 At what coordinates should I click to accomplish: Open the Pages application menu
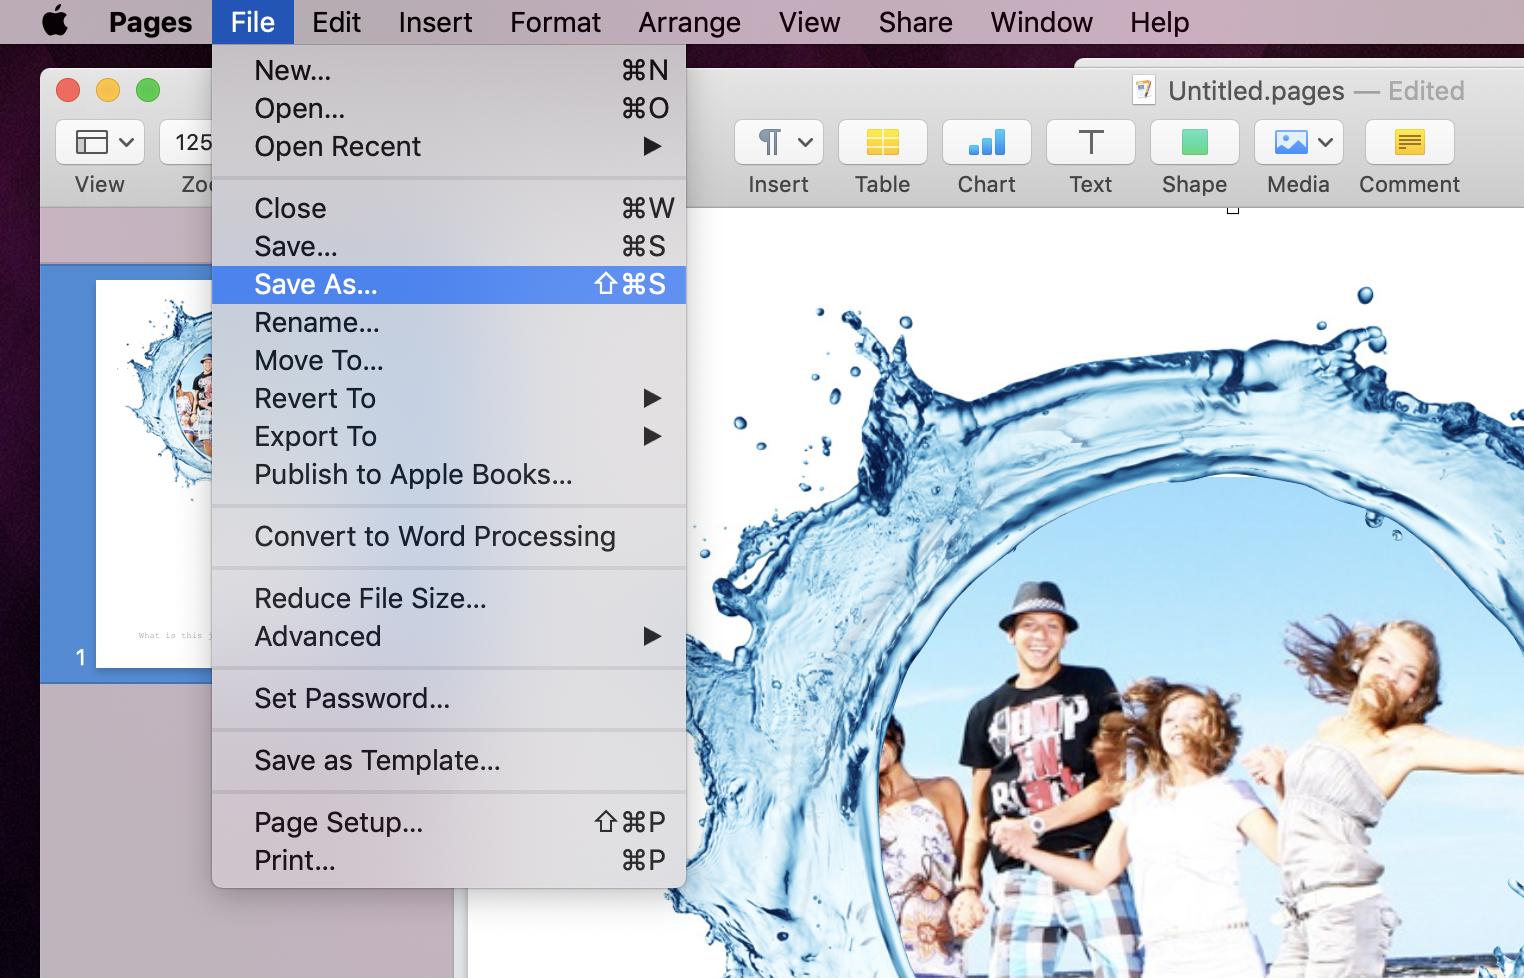click(x=150, y=22)
